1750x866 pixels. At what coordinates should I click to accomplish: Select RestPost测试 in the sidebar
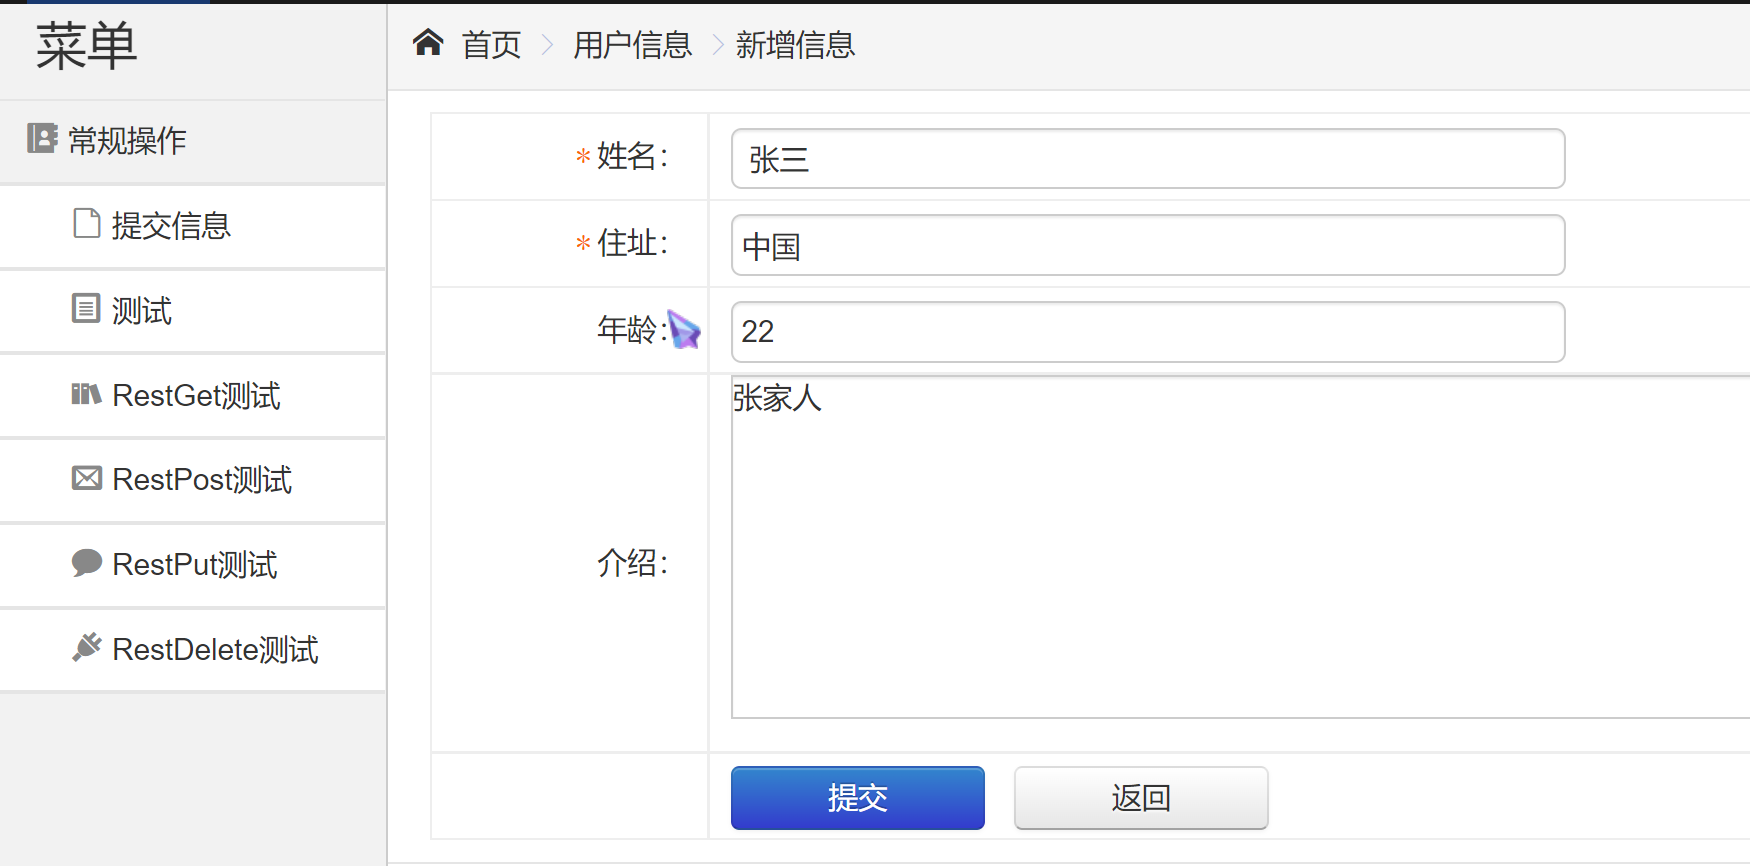[x=193, y=480]
